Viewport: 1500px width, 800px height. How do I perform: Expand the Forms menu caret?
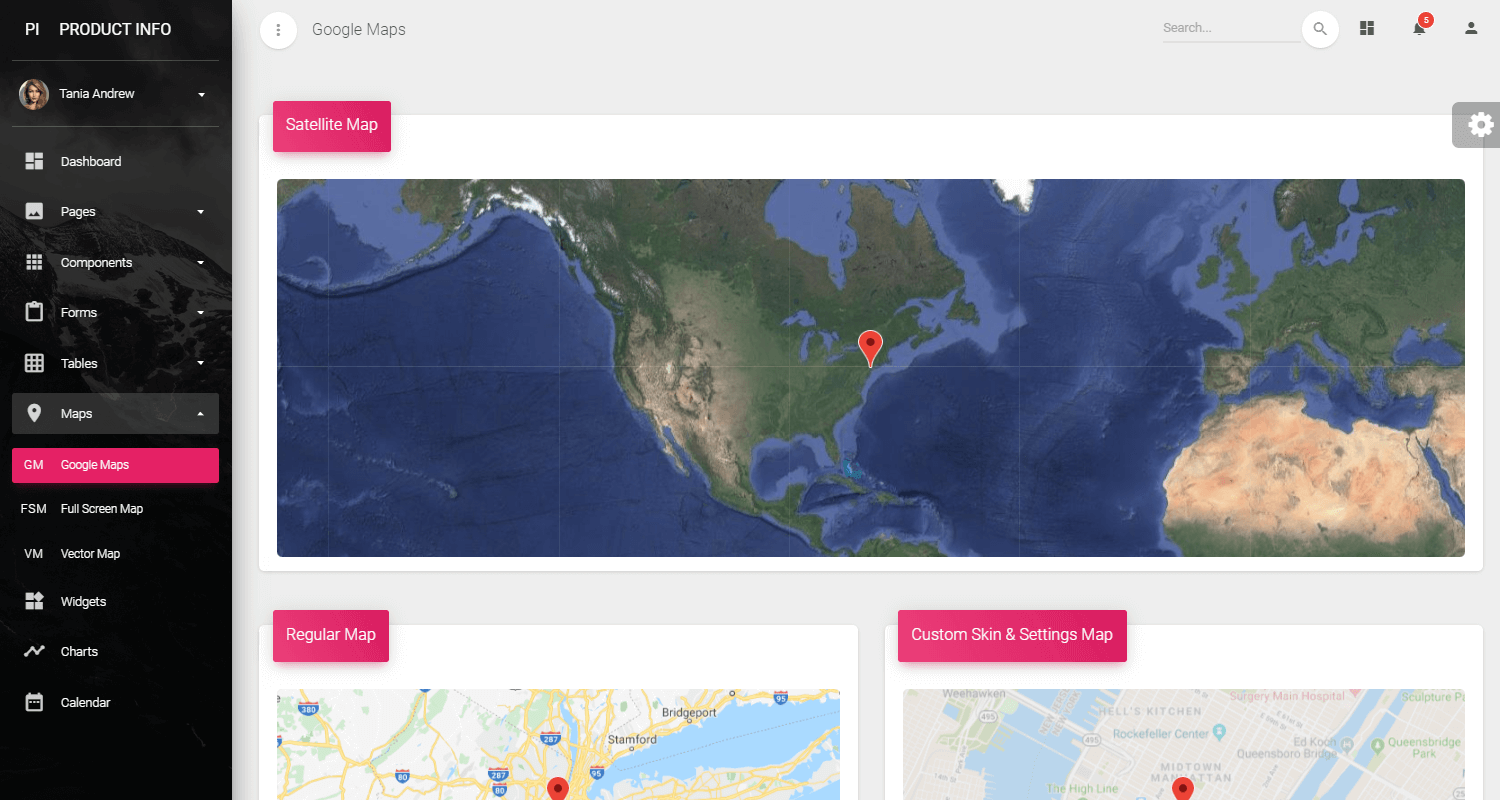[x=200, y=313]
